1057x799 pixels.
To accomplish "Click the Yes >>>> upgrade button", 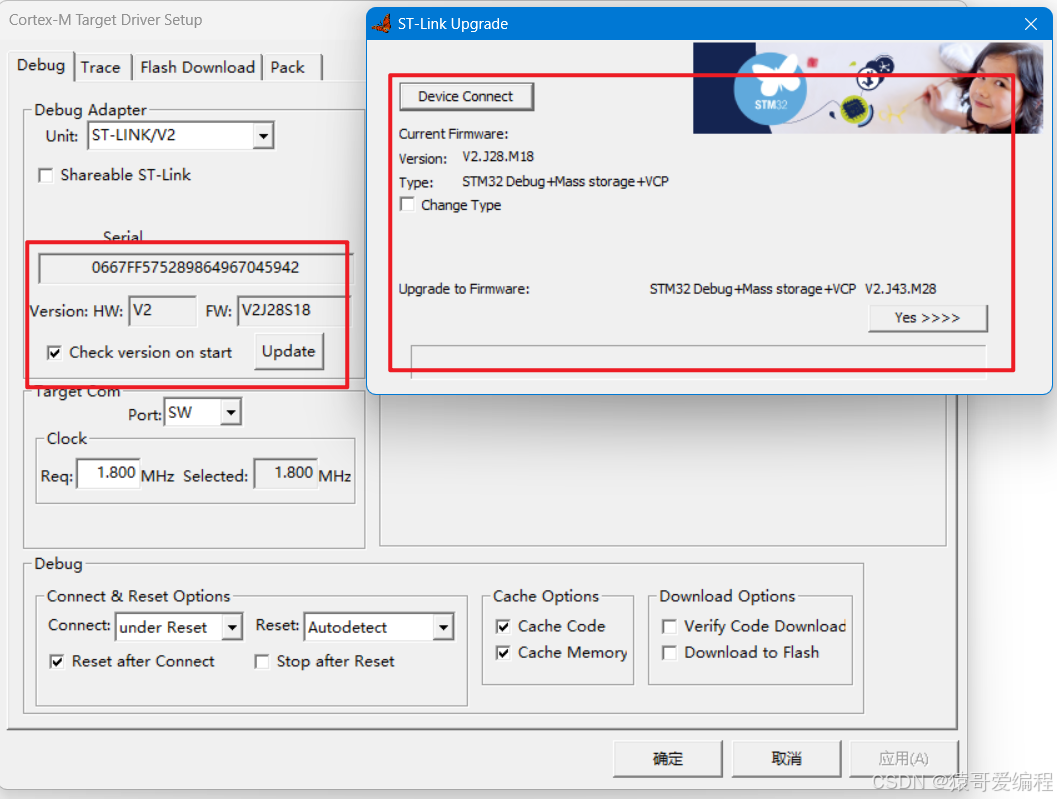I will (x=928, y=318).
